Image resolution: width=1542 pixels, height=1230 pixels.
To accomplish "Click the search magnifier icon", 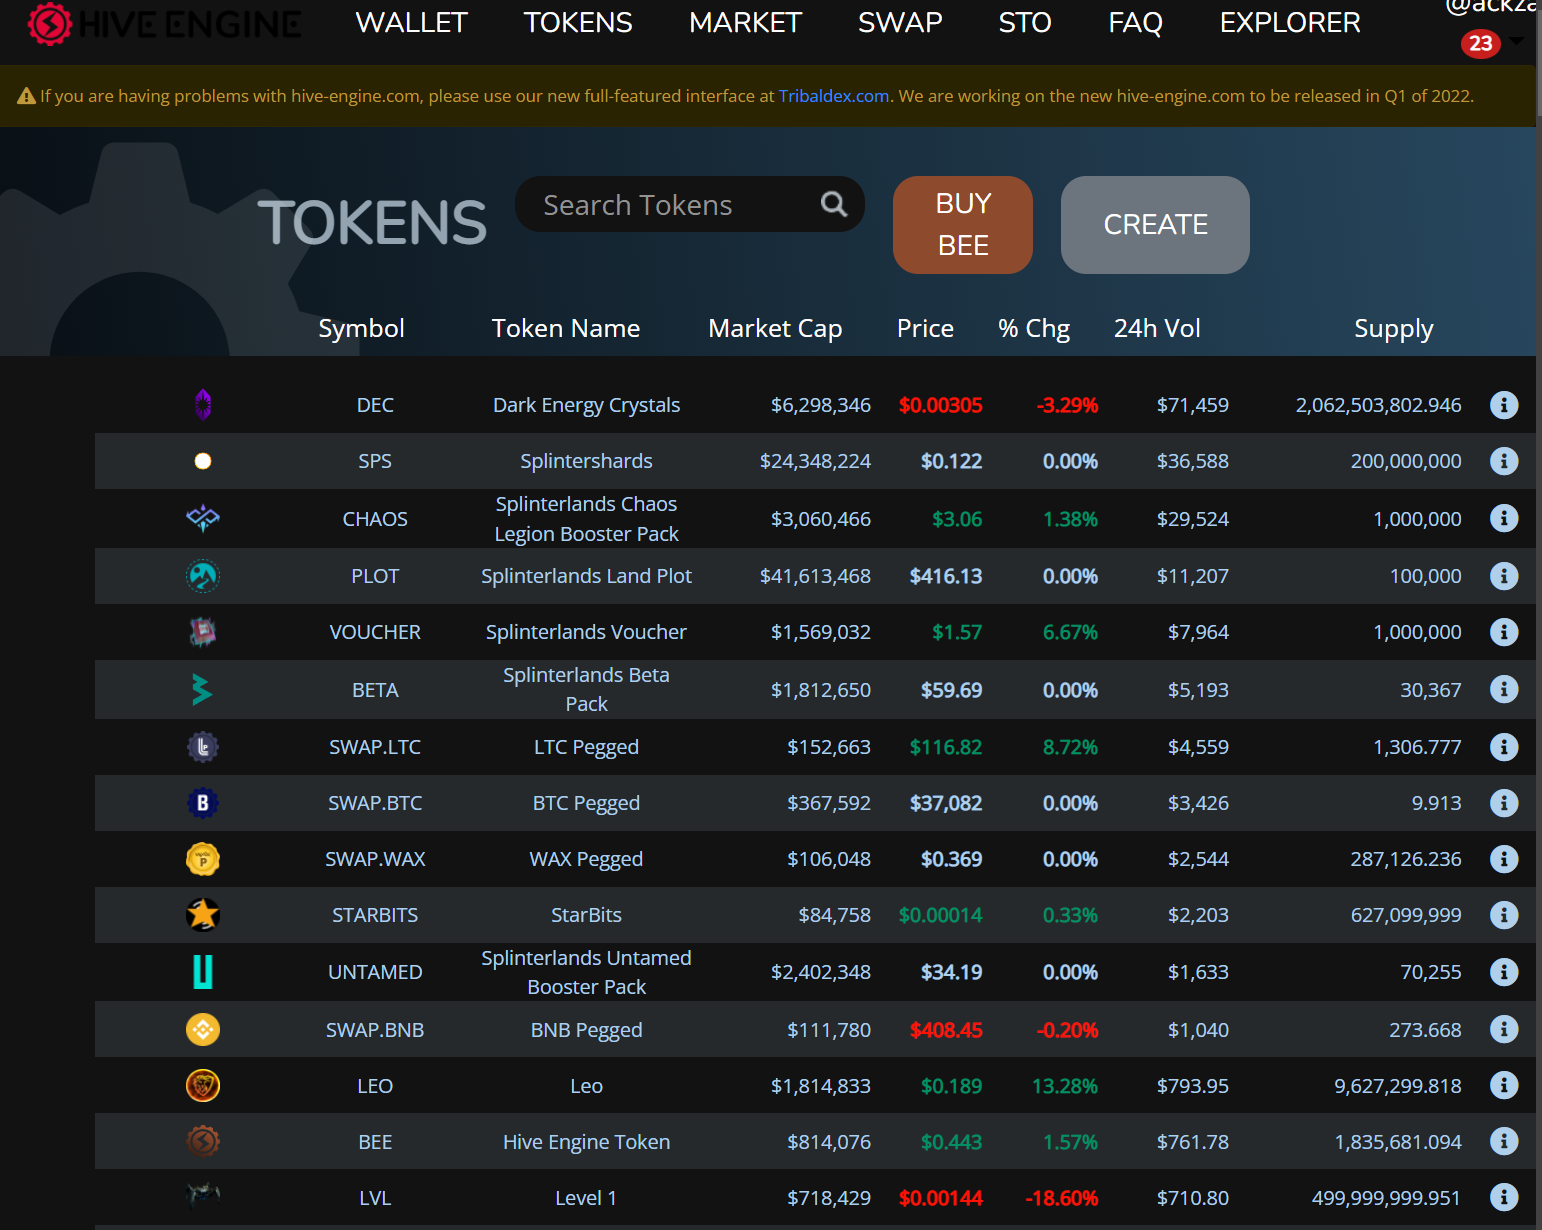I will click(834, 204).
